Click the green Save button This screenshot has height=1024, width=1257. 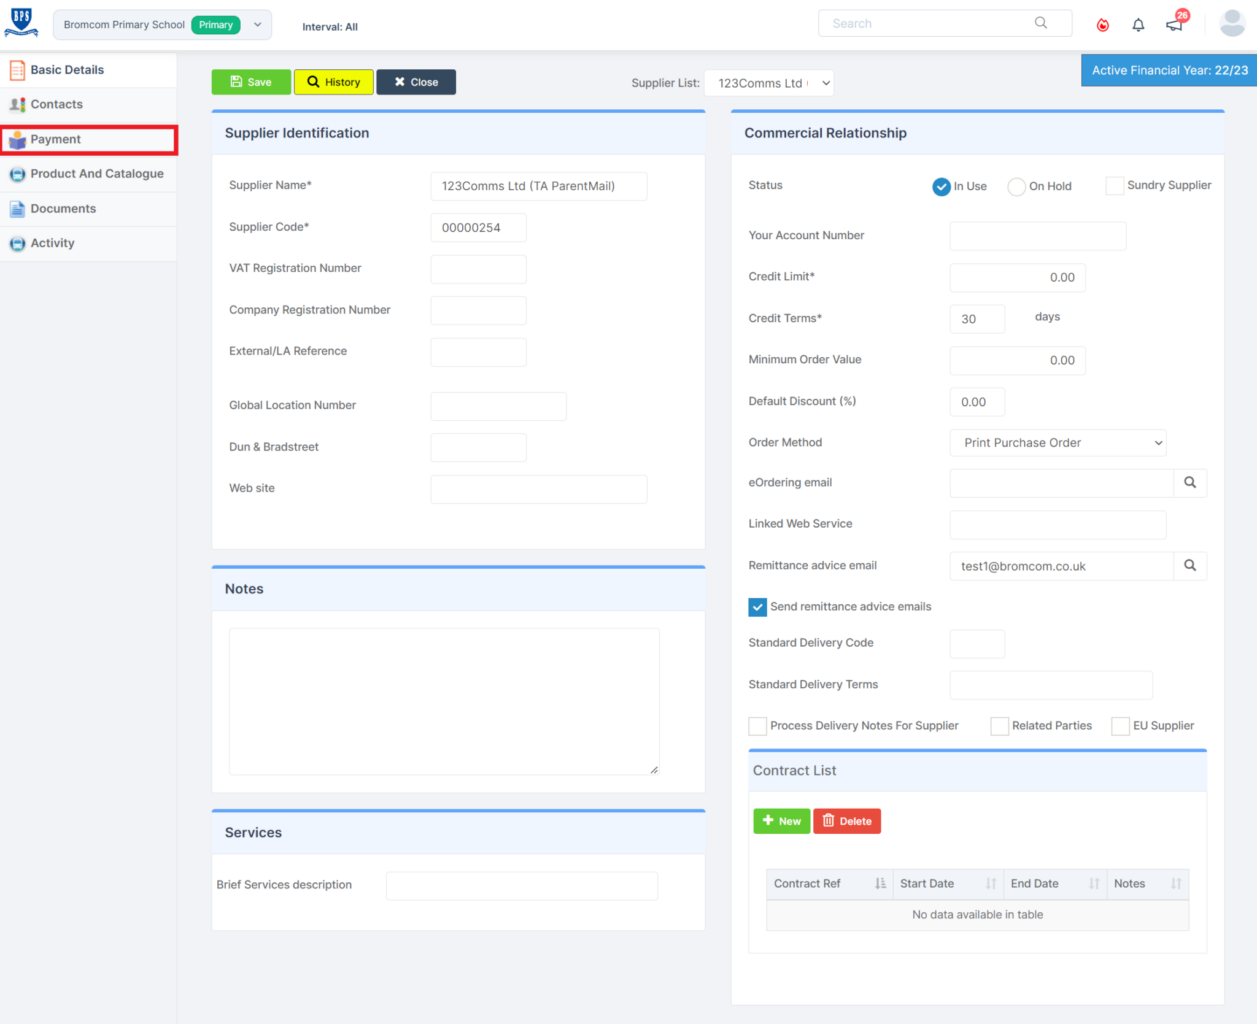[251, 82]
